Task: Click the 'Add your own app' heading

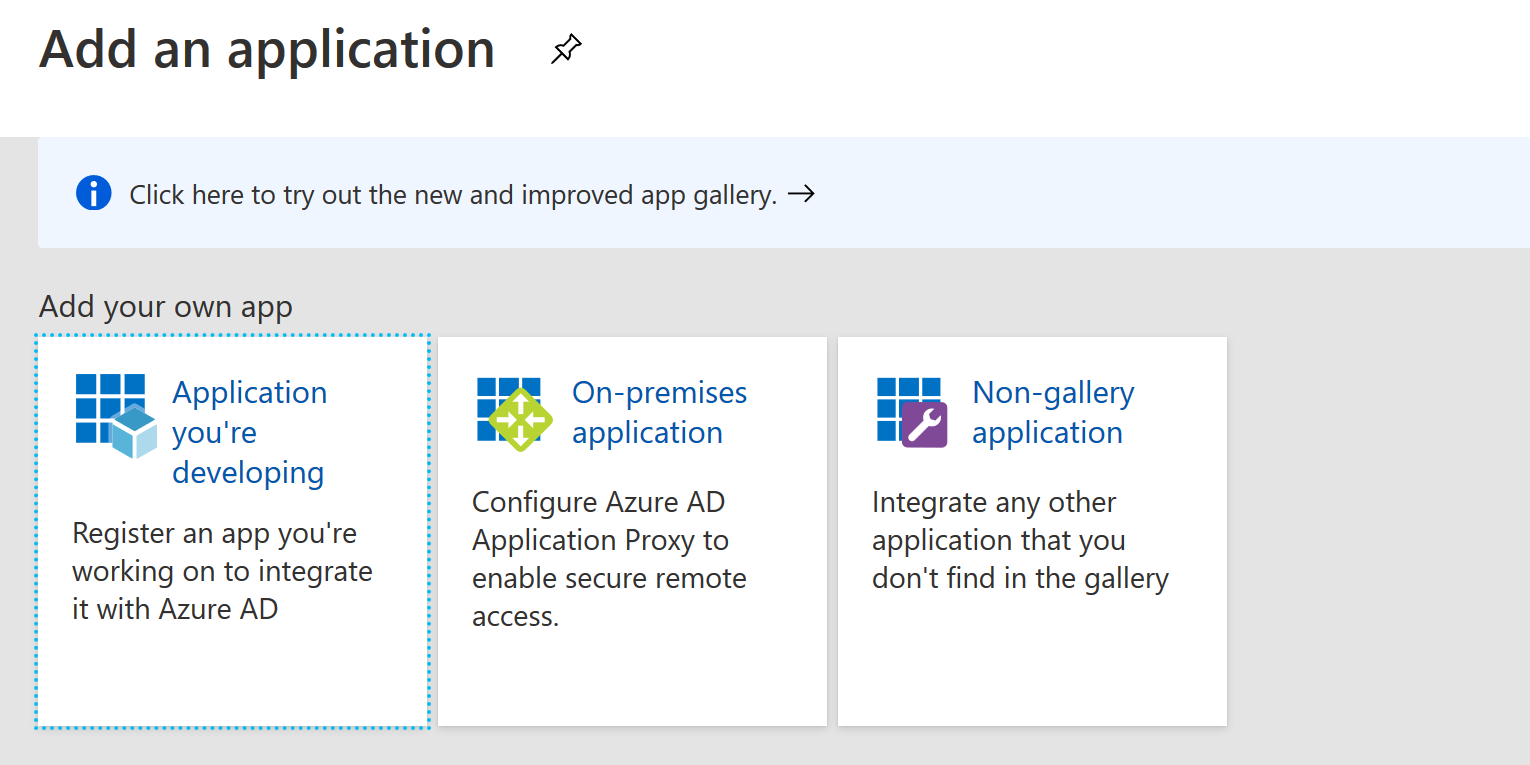Action: (166, 307)
